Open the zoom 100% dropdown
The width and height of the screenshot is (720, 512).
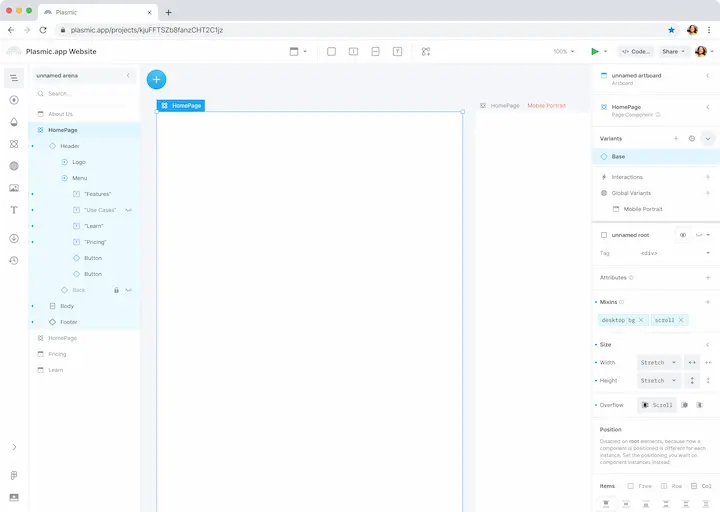[x=564, y=51]
